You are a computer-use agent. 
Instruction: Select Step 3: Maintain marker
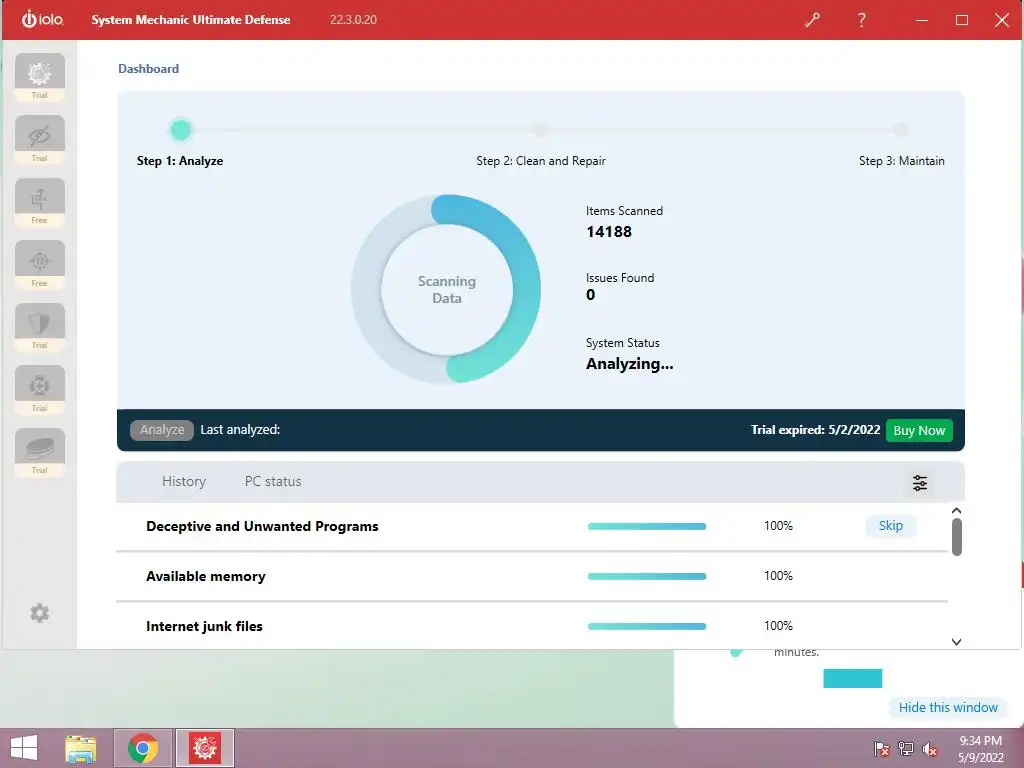pyautogui.click(x=901, y=129)
